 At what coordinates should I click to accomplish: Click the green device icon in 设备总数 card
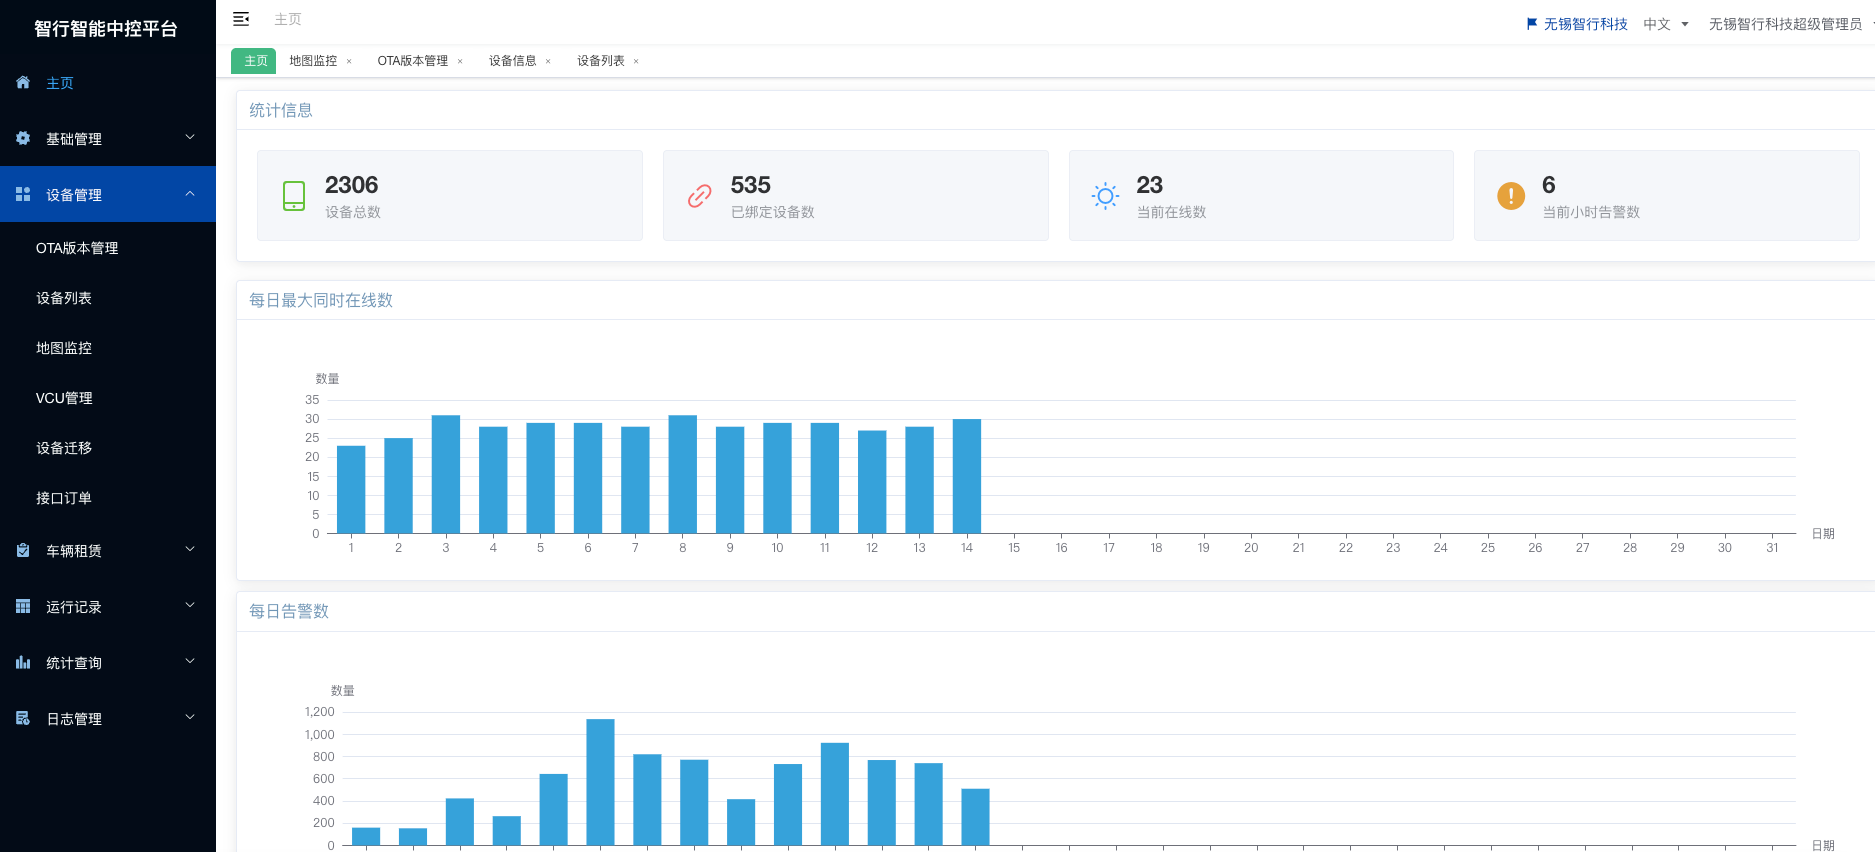pos(294,196)
